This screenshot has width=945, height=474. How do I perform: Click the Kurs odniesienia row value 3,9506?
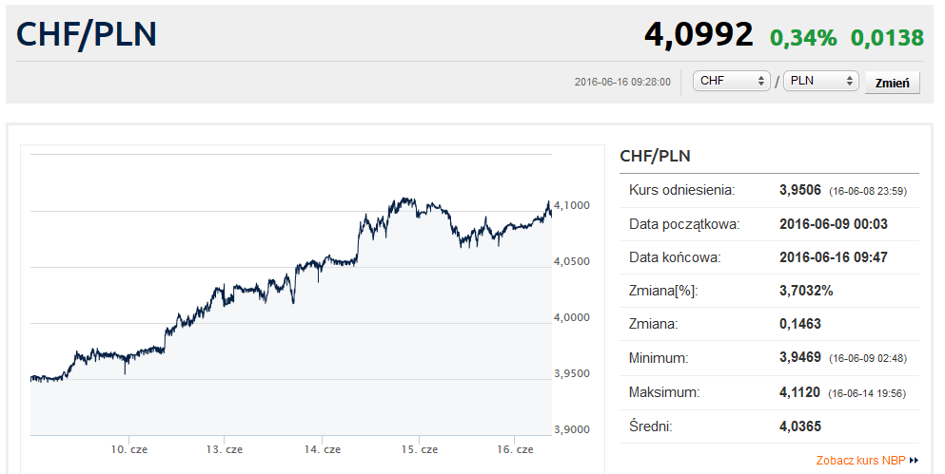(800, 190)
